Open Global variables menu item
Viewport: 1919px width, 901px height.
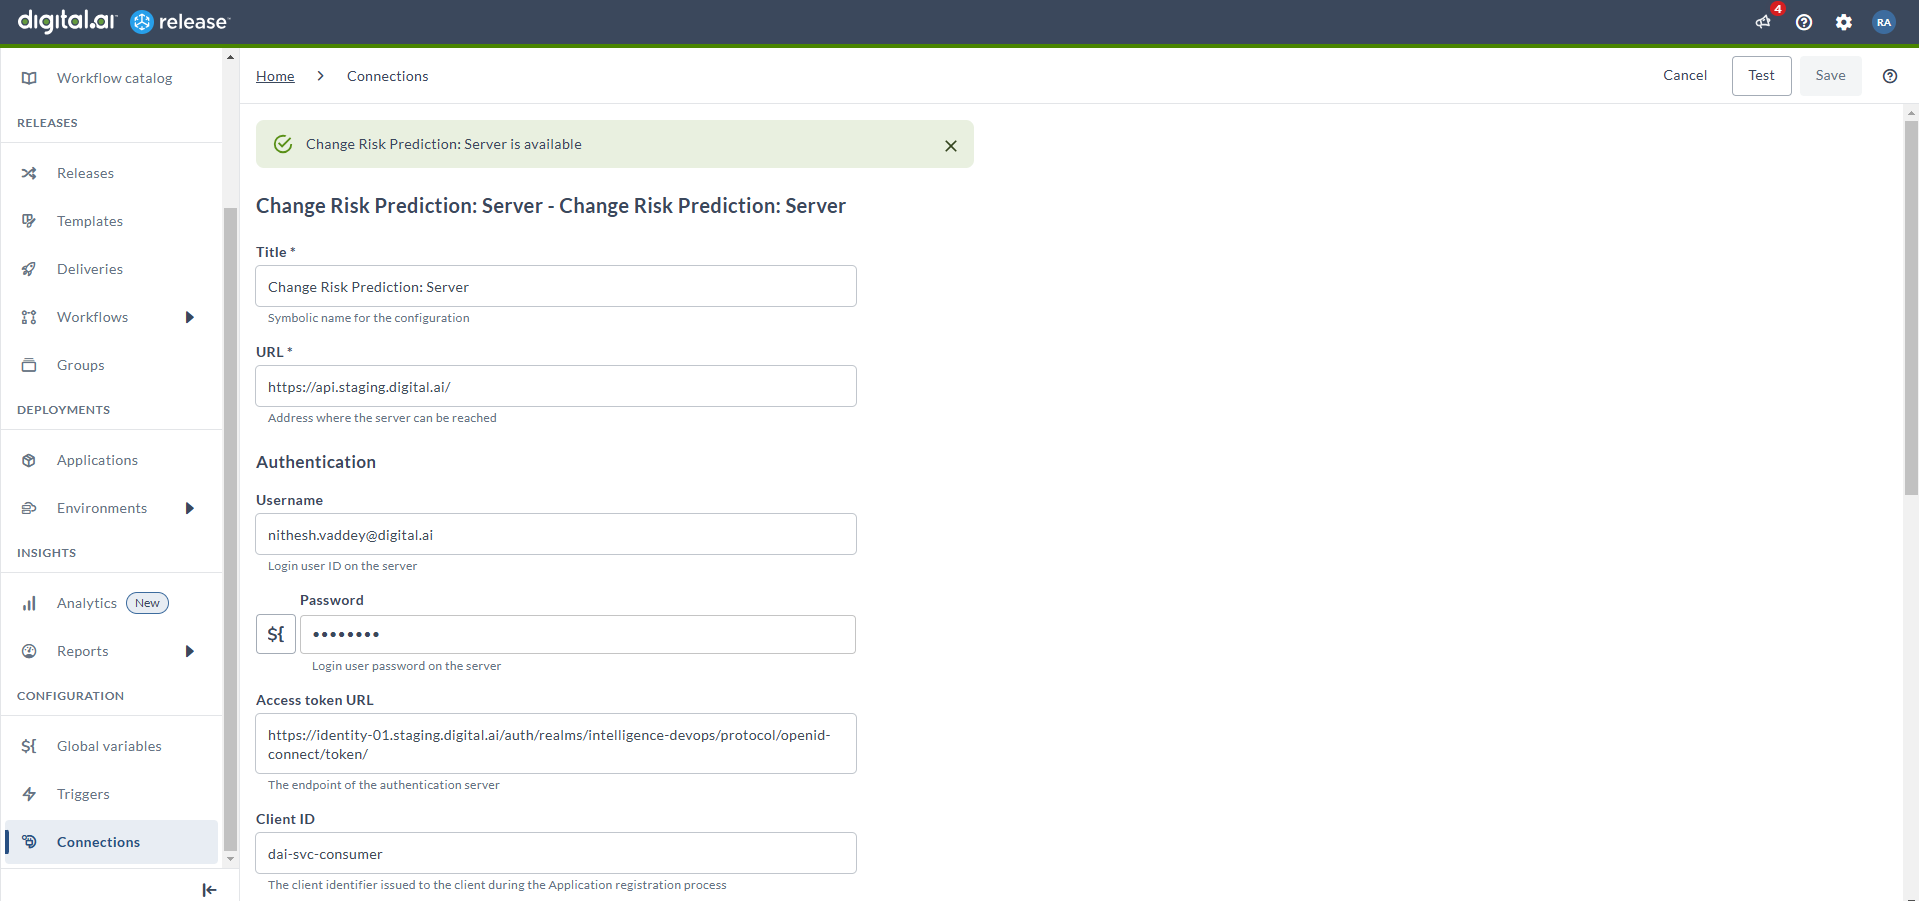pos(111,746)
